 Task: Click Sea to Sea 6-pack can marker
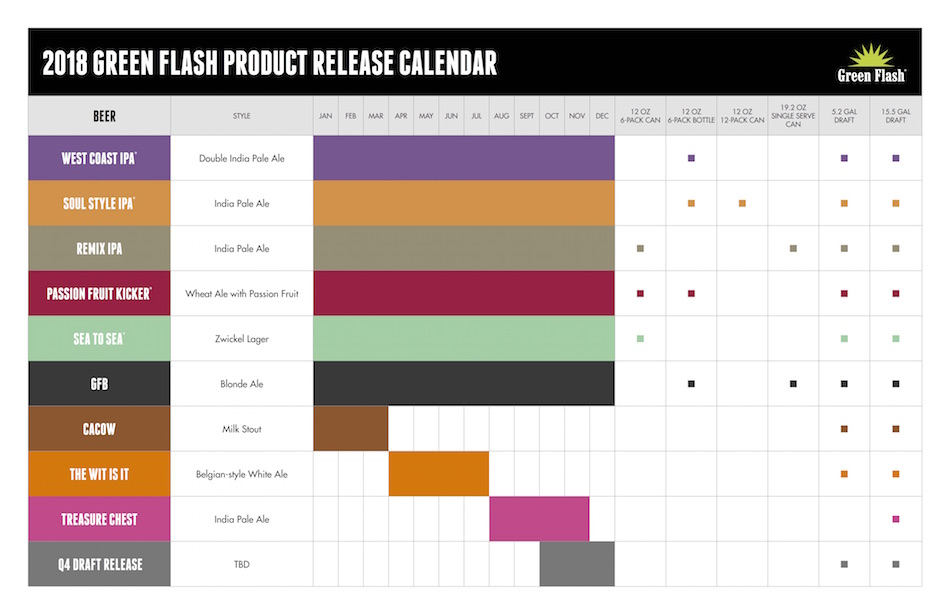coord(640,339)
